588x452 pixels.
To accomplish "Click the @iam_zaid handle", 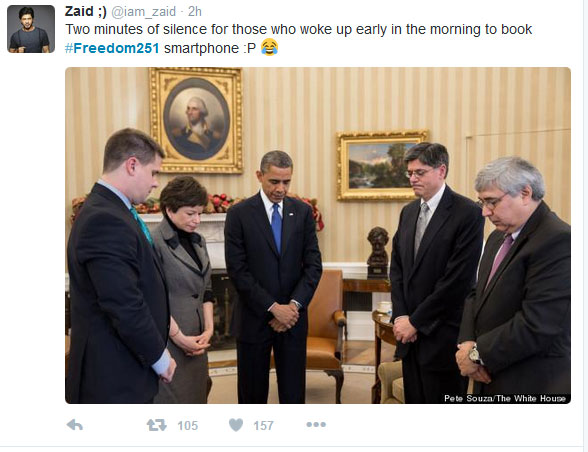I will coord(144,12).
